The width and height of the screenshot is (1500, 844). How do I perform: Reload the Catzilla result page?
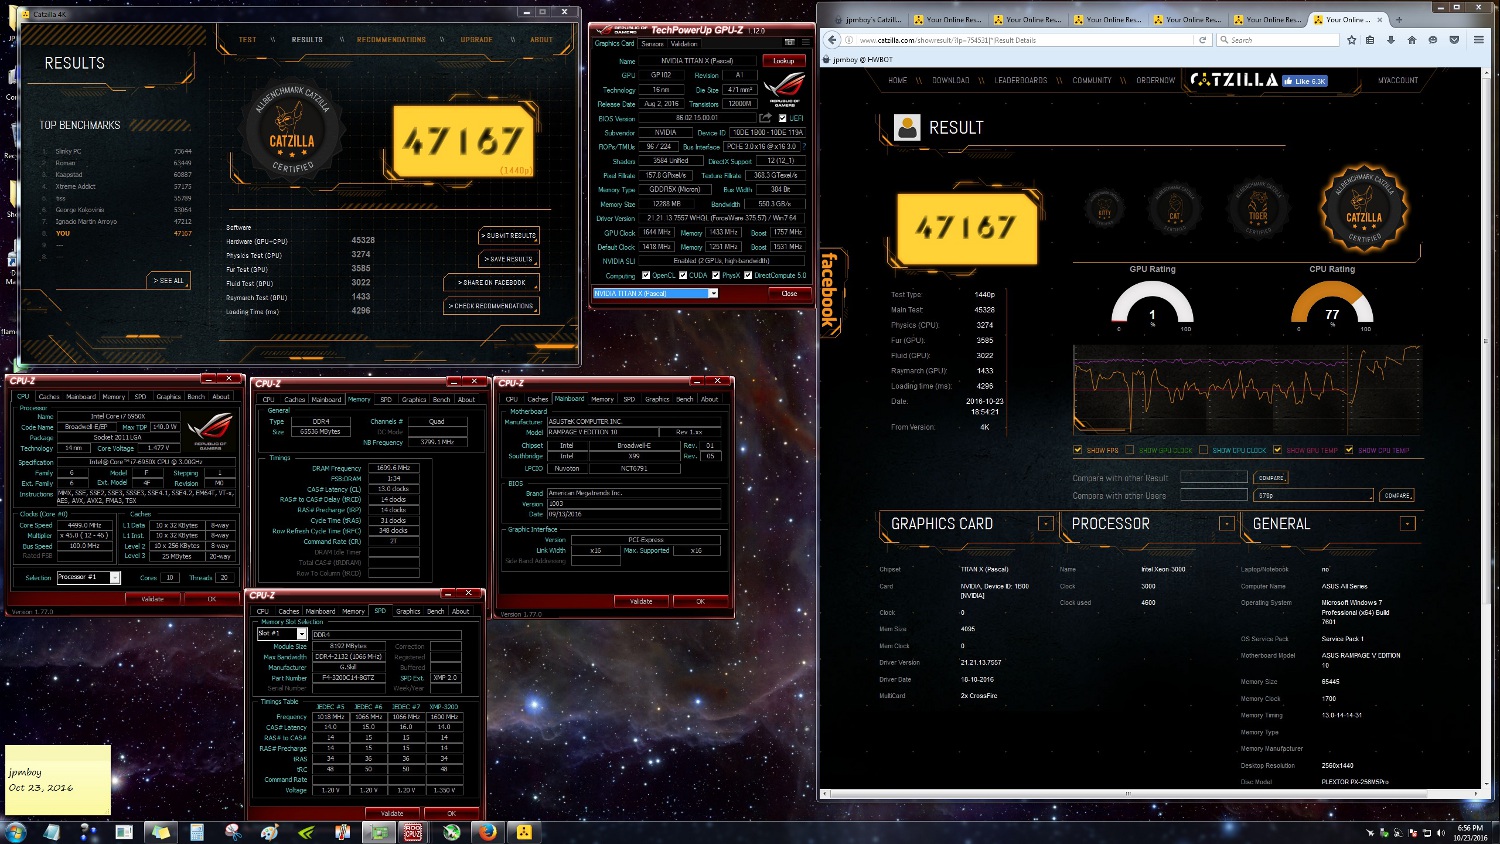1203,40
